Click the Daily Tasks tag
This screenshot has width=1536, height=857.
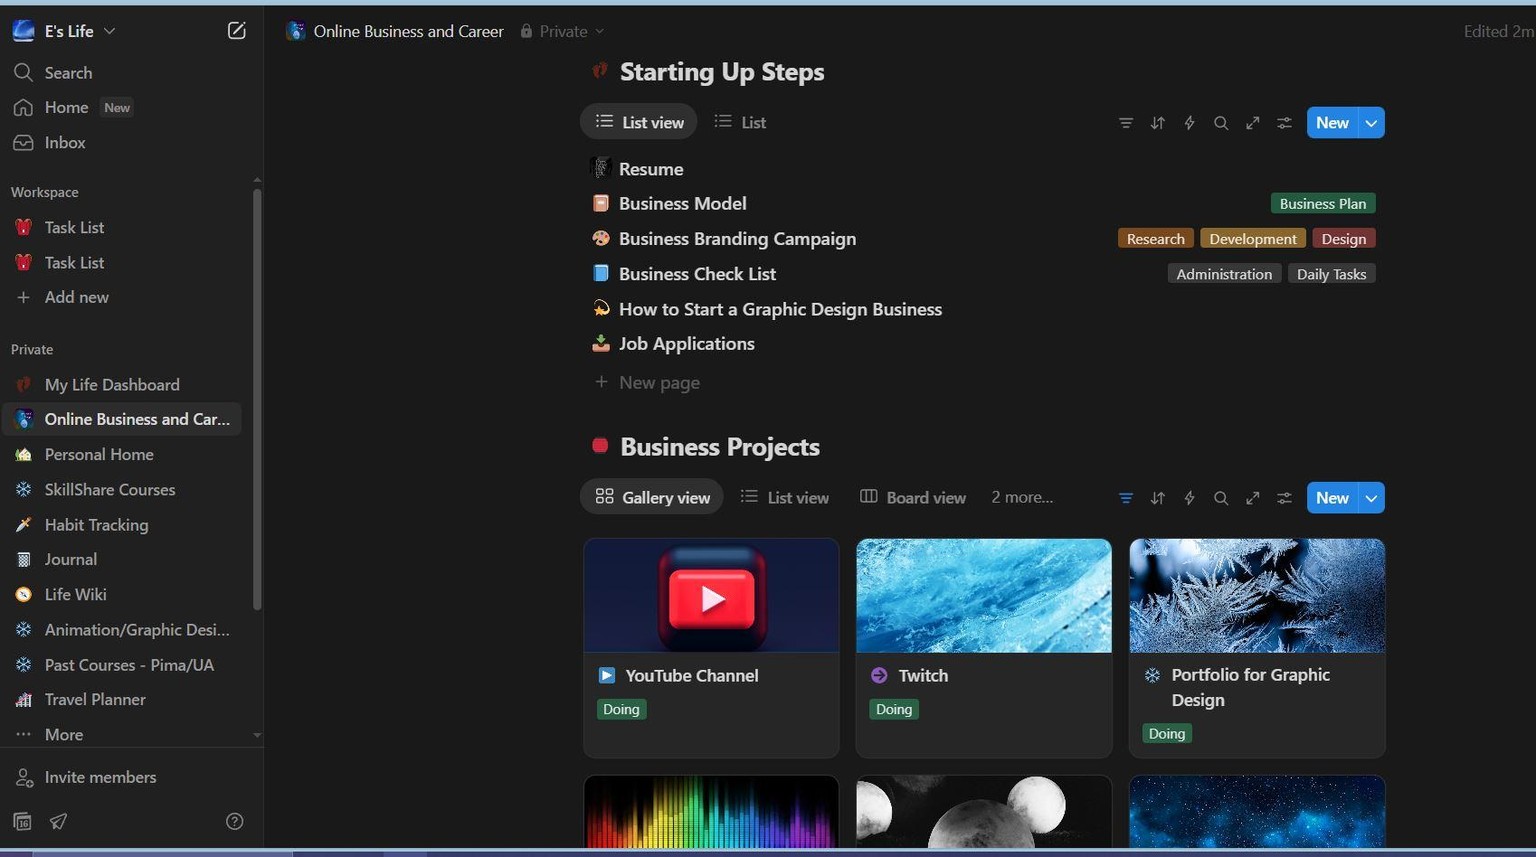point(1331,274)
